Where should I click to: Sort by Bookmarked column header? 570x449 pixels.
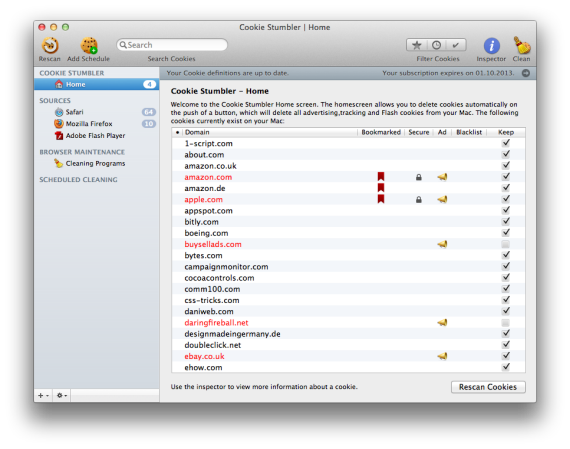pos(381,132)
